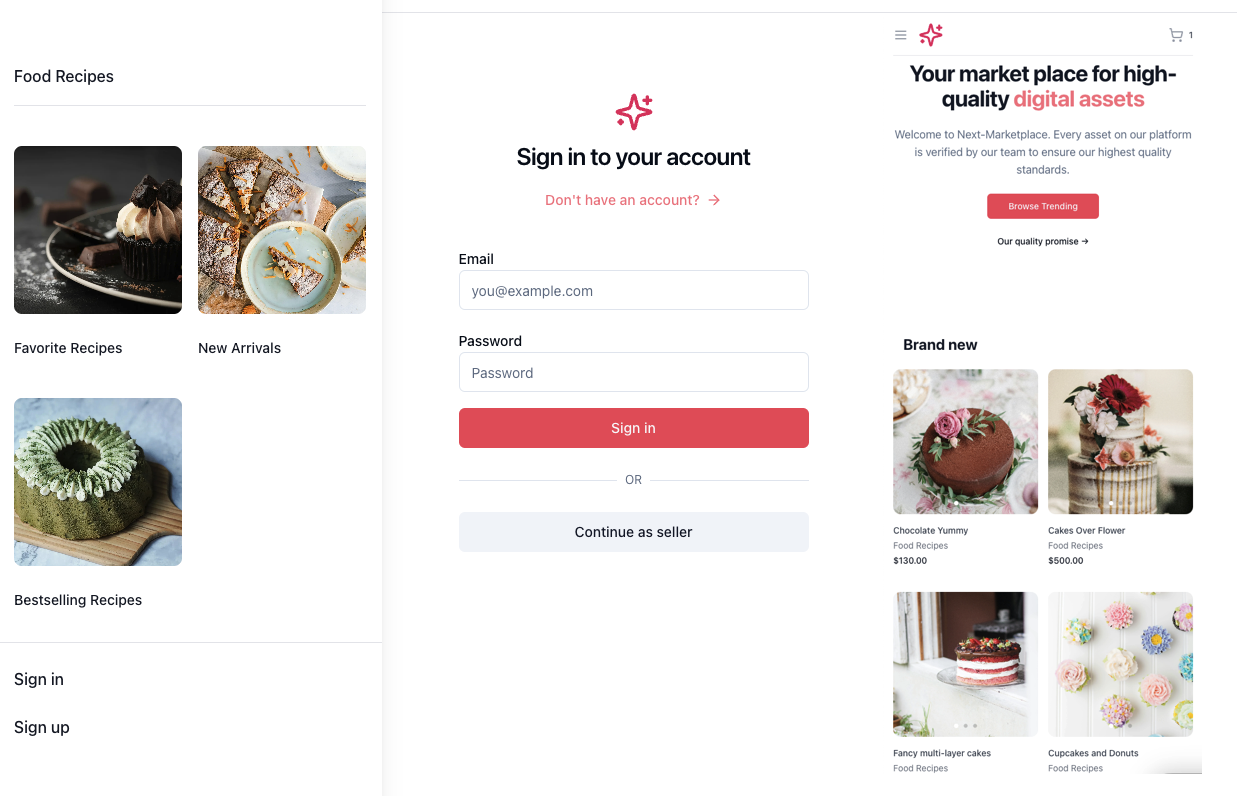Select Sign up from the sidebar menu
1242x796 pixels.
42,727
